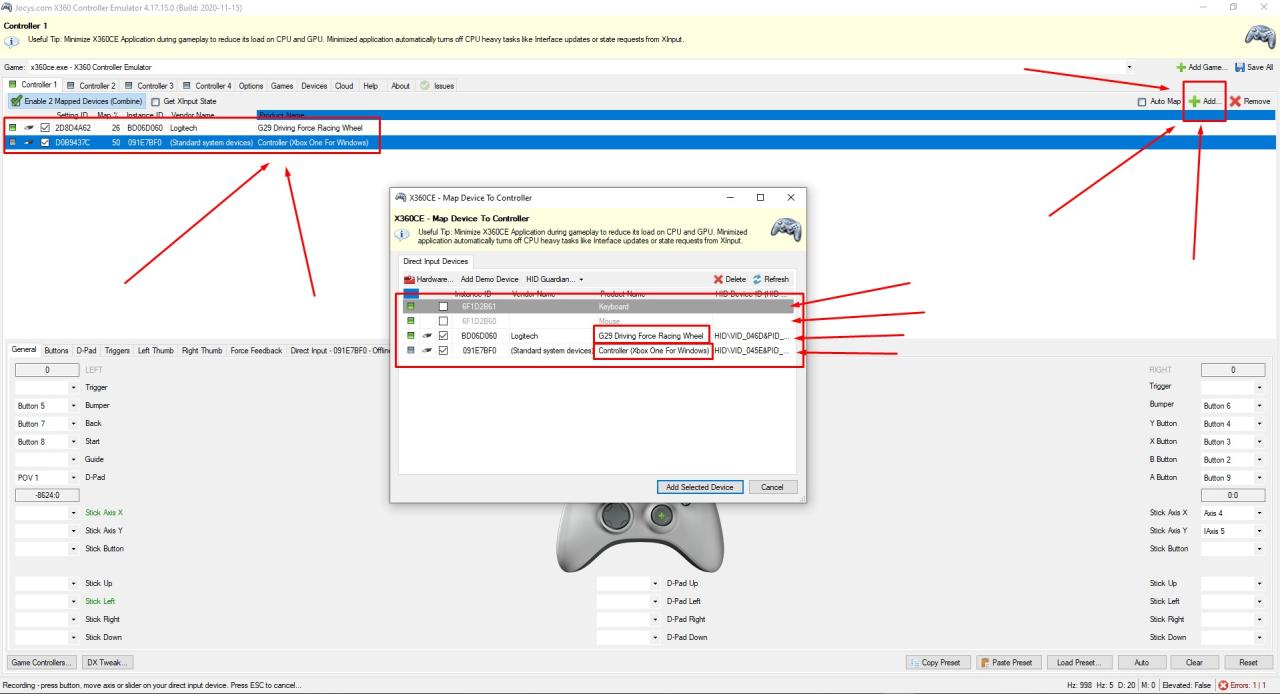Toggle the Auto Map checkbox
This screenshot has width=1280, height=694.
[1143, 101]
